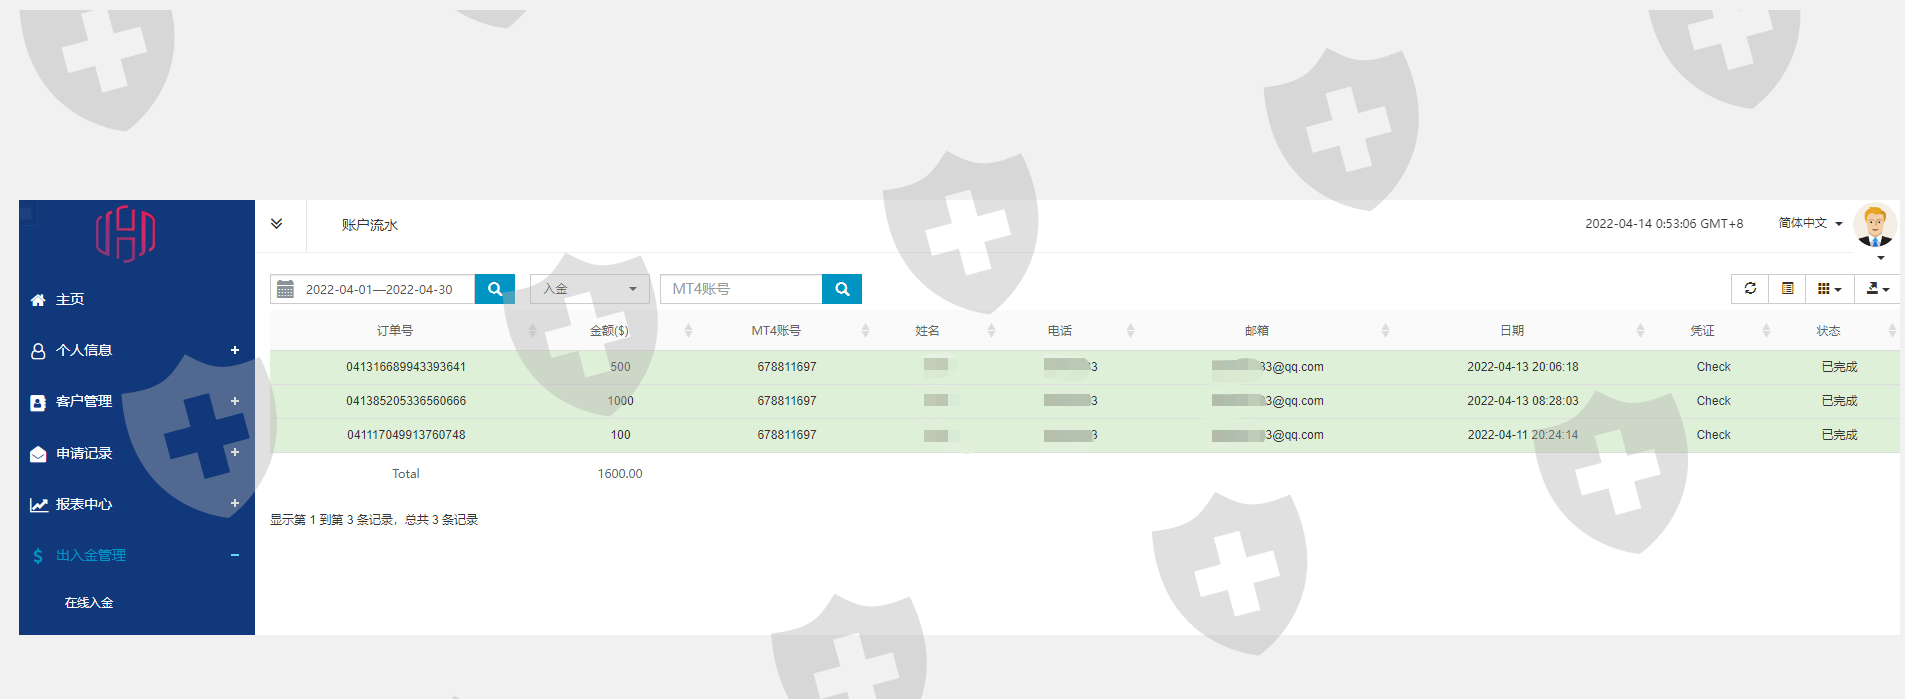Image resolution: width=1905 pixels, height=699 pixels.
Task: Expand 客户管理 sidebar menu
Action: click(137, 401)
